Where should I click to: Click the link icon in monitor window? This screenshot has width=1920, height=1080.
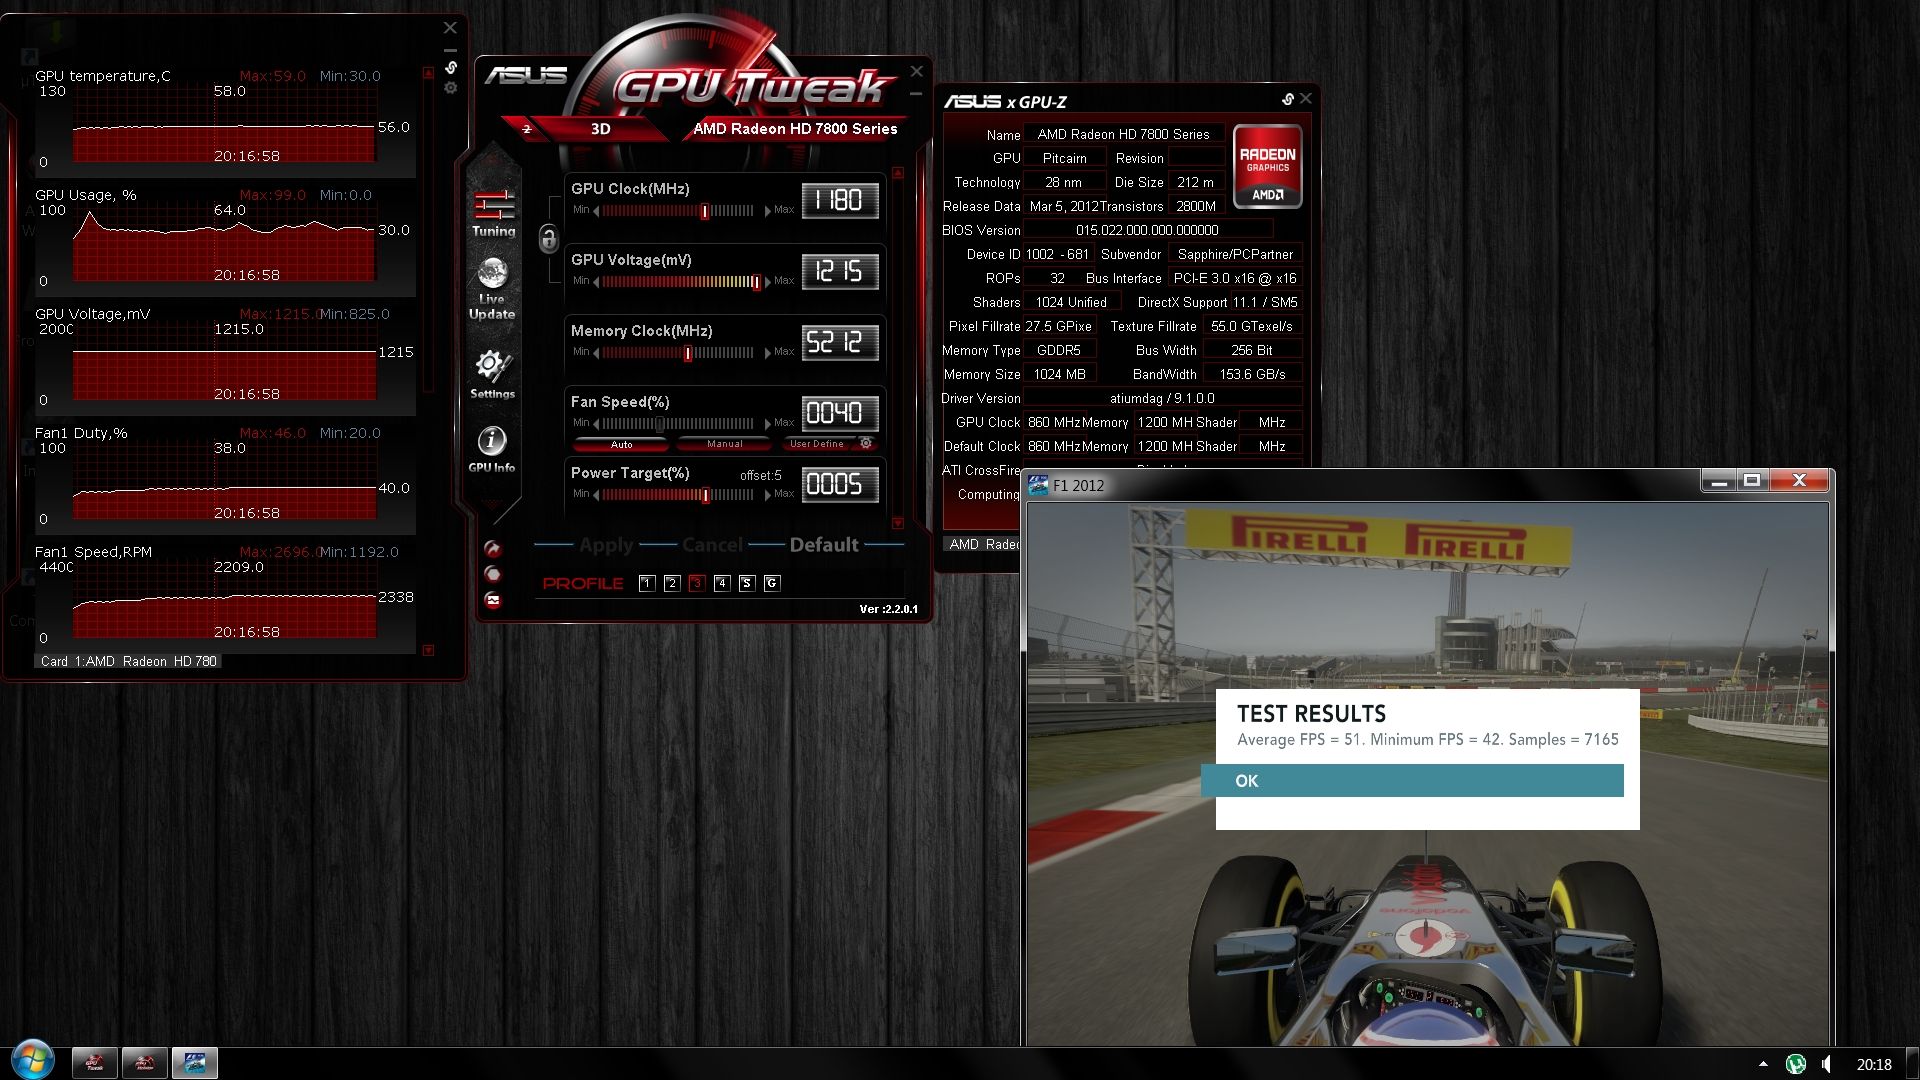(x=451, y=67)
